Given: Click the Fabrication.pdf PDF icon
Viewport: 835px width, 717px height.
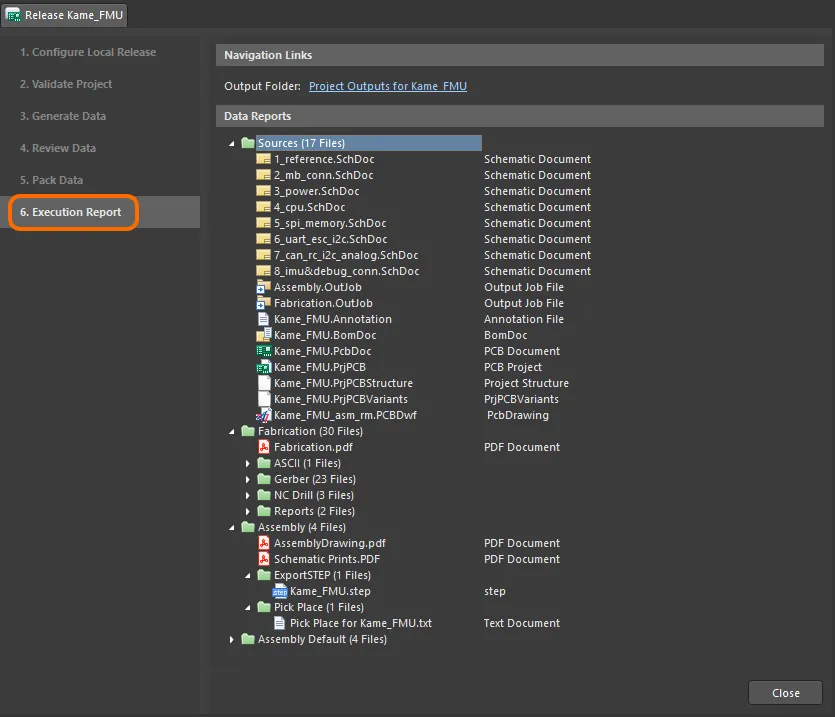Looking at the screenshot, I should point(262,447).
